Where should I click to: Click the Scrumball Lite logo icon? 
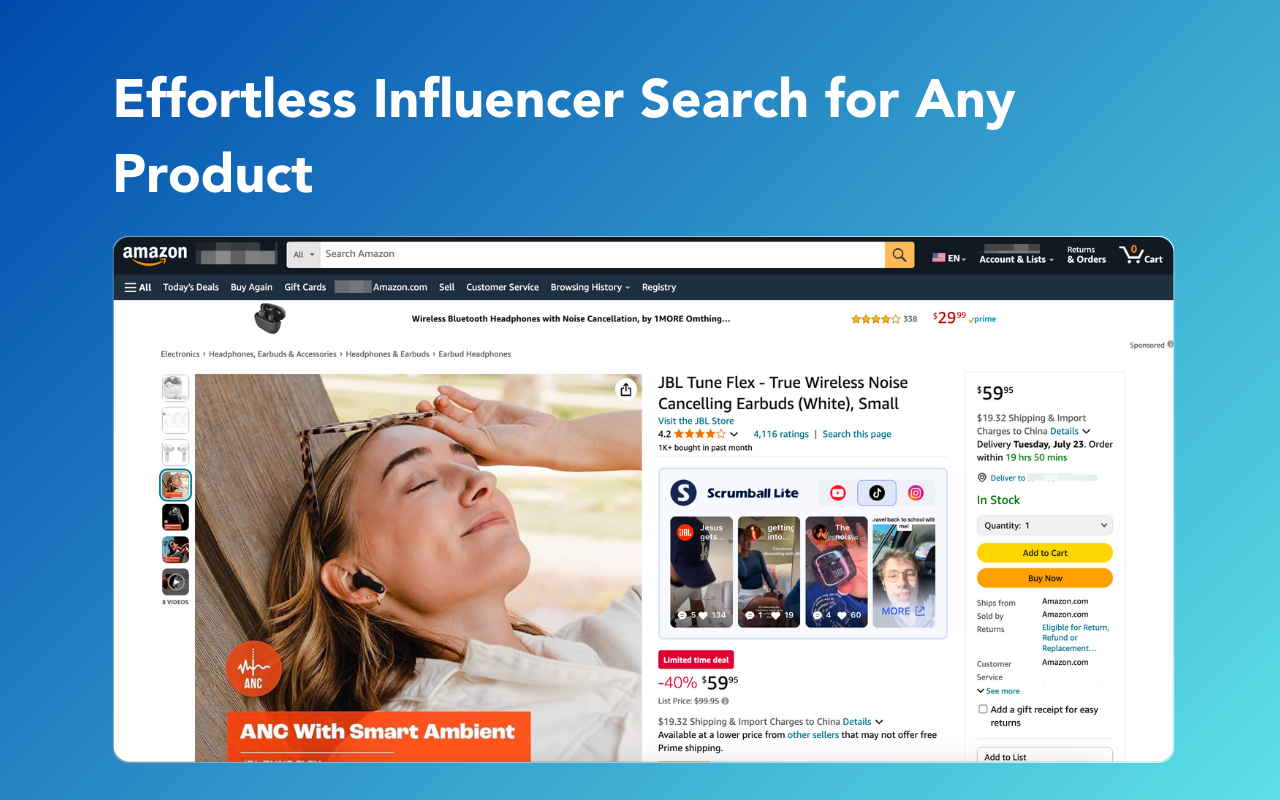(x=683, y=492)
